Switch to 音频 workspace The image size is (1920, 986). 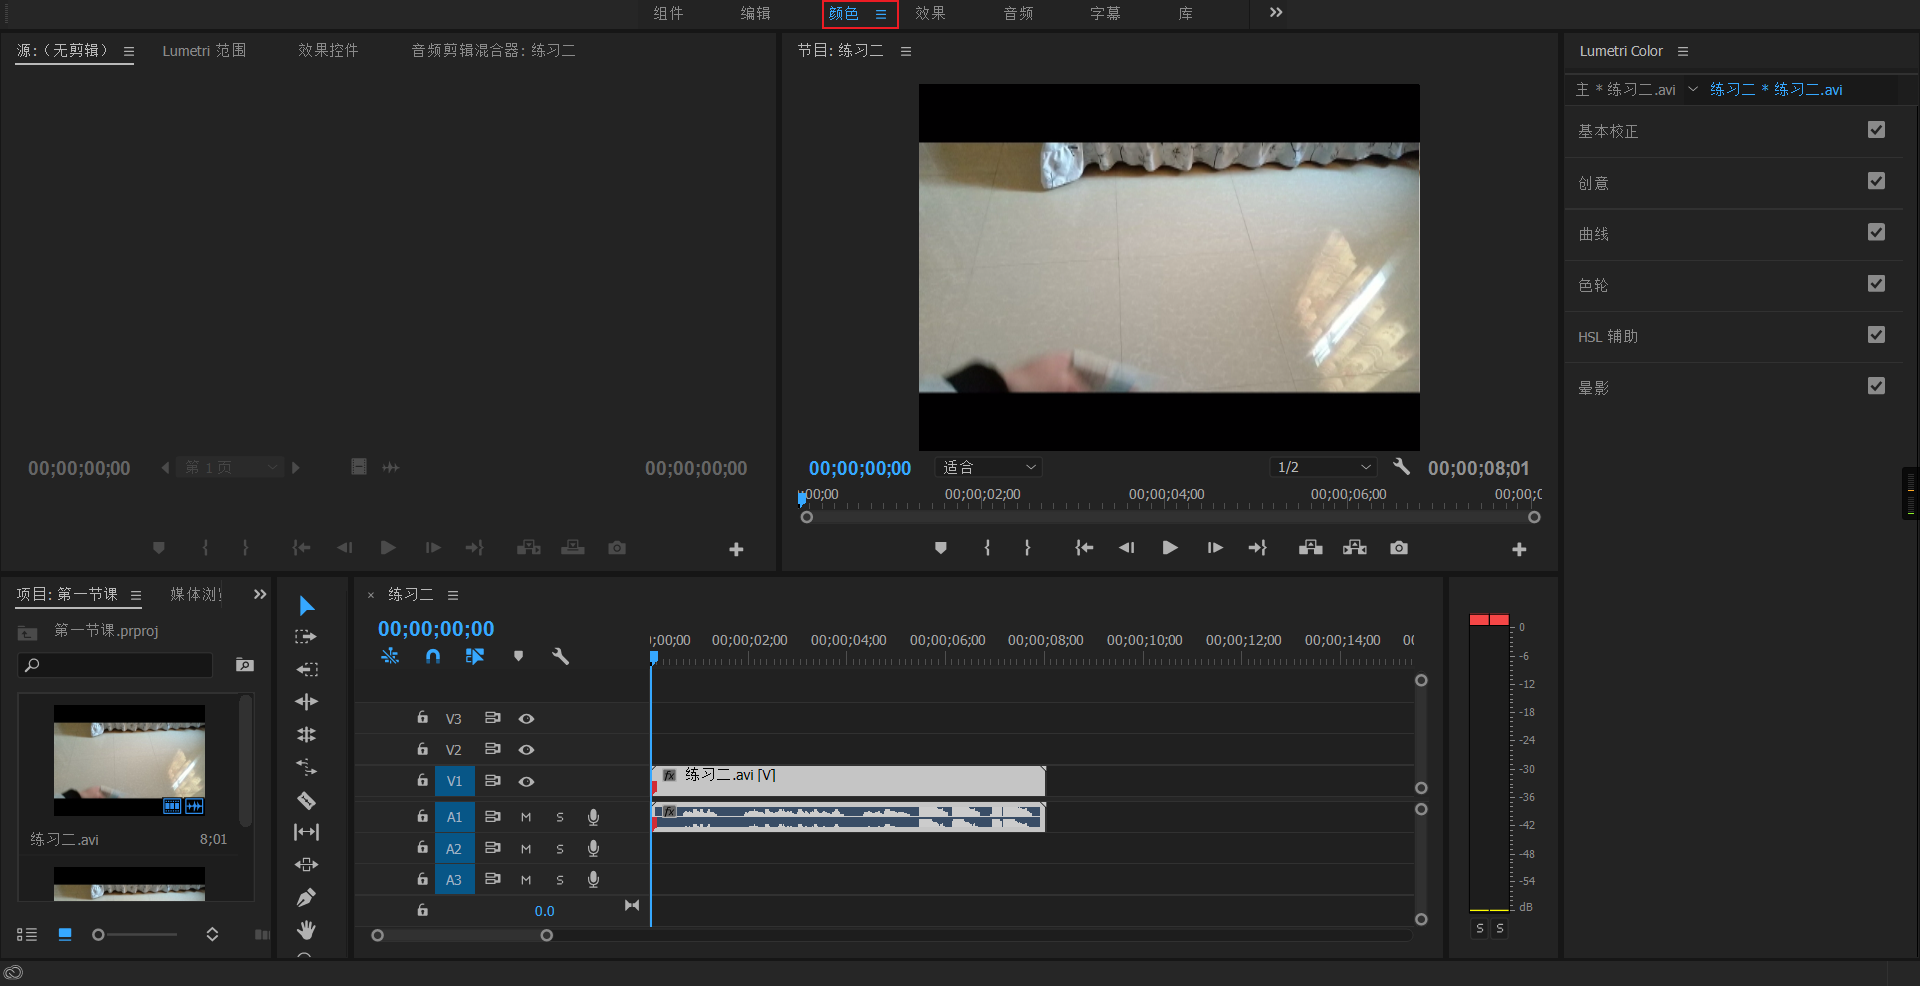[1018, 13]
